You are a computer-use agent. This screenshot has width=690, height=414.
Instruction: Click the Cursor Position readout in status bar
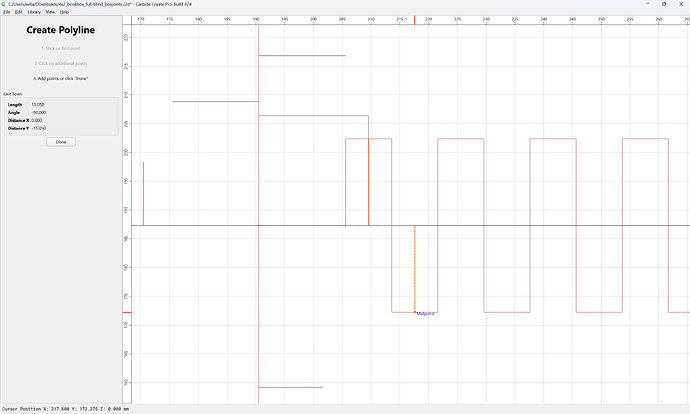pyautogui.click(x=66, y=409)
